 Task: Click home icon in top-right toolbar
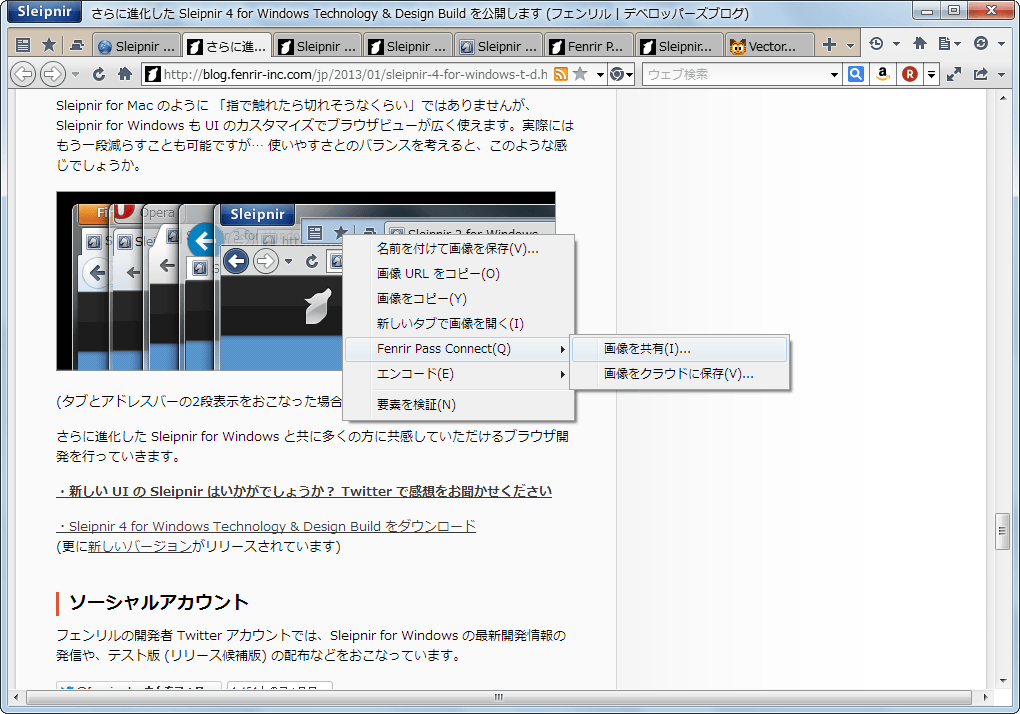(920, 44)
